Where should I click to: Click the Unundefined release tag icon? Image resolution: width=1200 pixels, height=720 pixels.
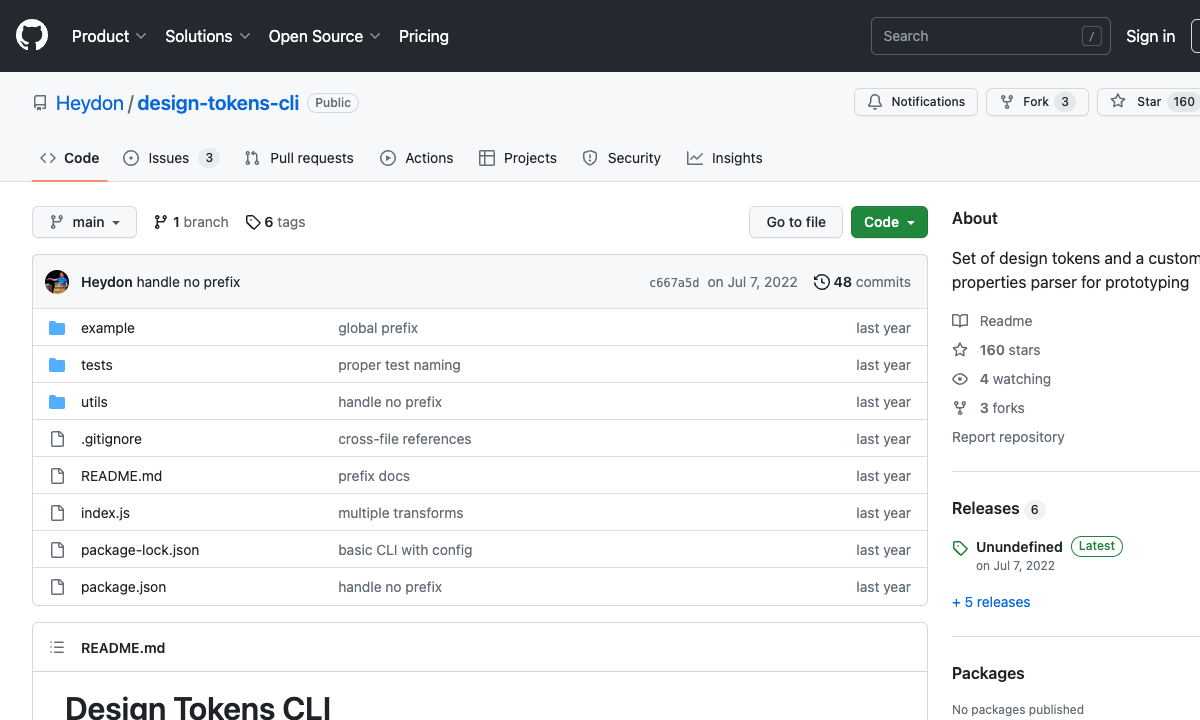point(959,547)
